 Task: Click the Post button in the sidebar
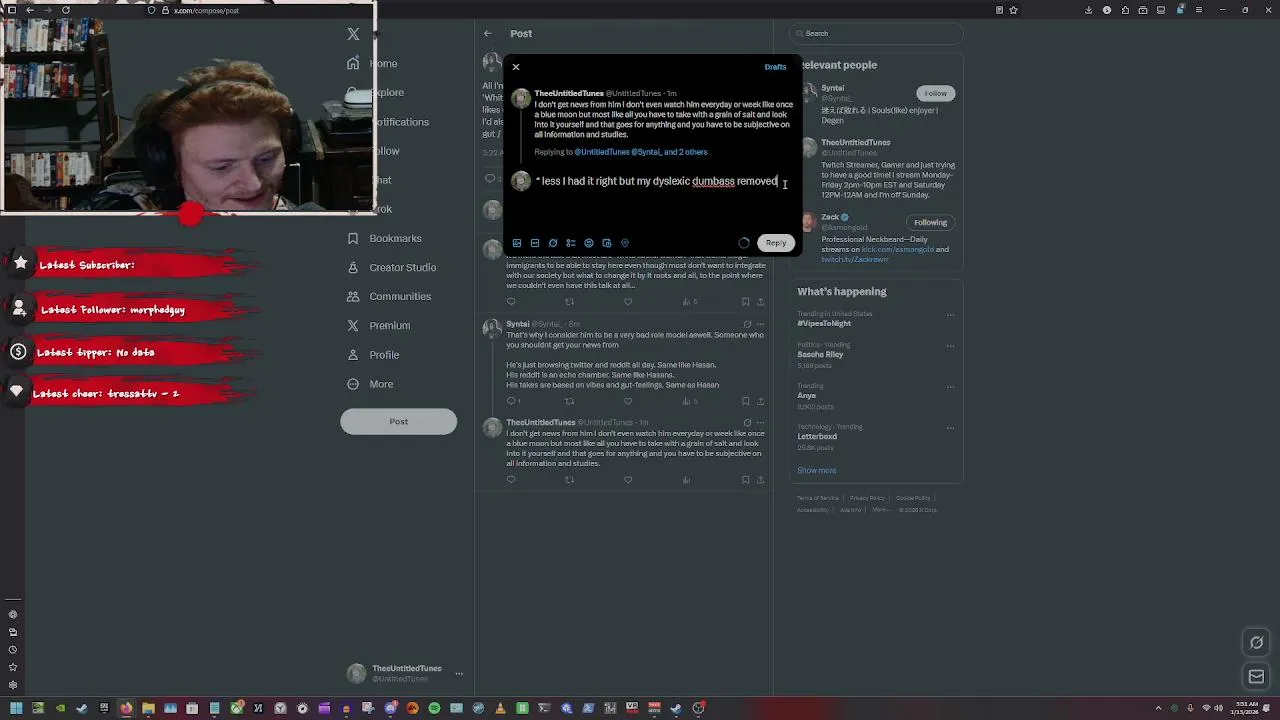pyautogui.click(x=398, y=421)
